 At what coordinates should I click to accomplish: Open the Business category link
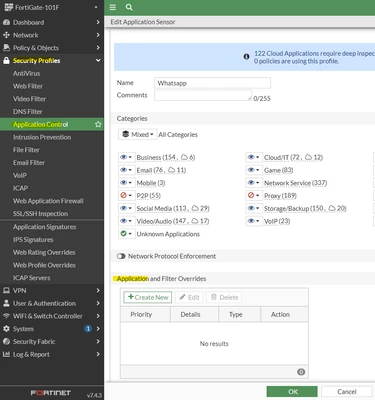(166, 157)
